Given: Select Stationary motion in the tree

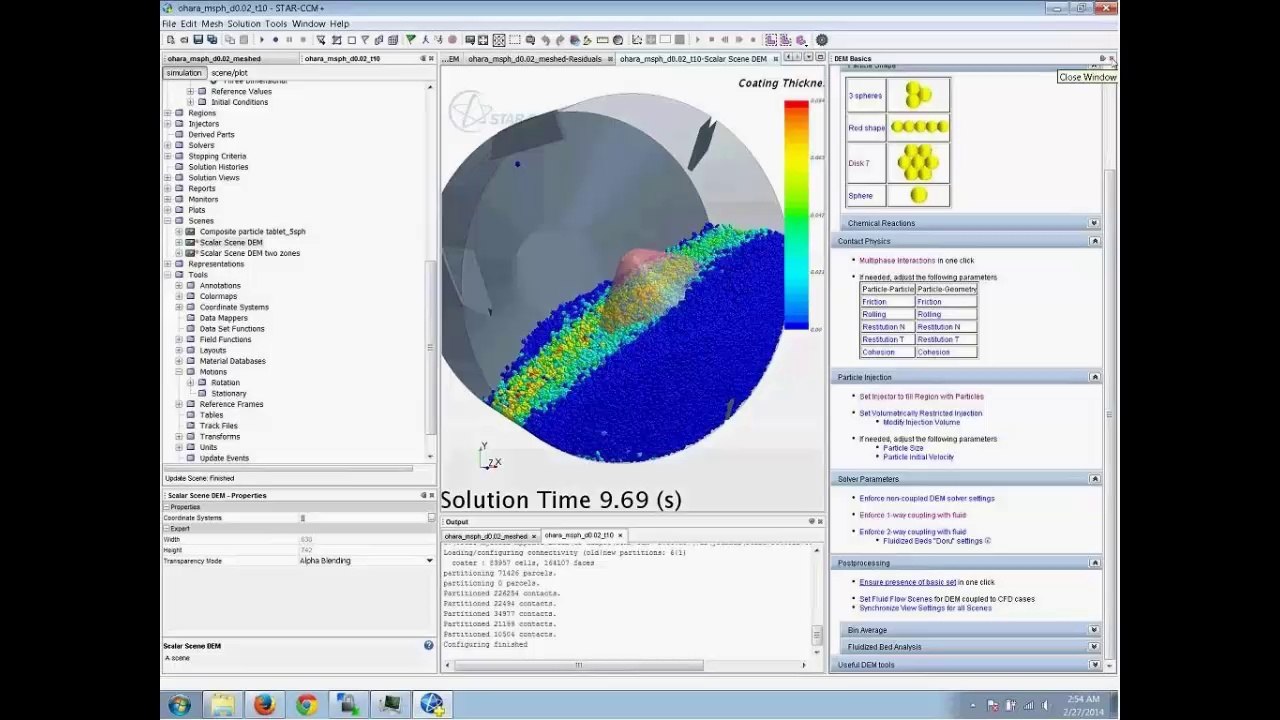Looking at the screenshot, I should (229, 393).
